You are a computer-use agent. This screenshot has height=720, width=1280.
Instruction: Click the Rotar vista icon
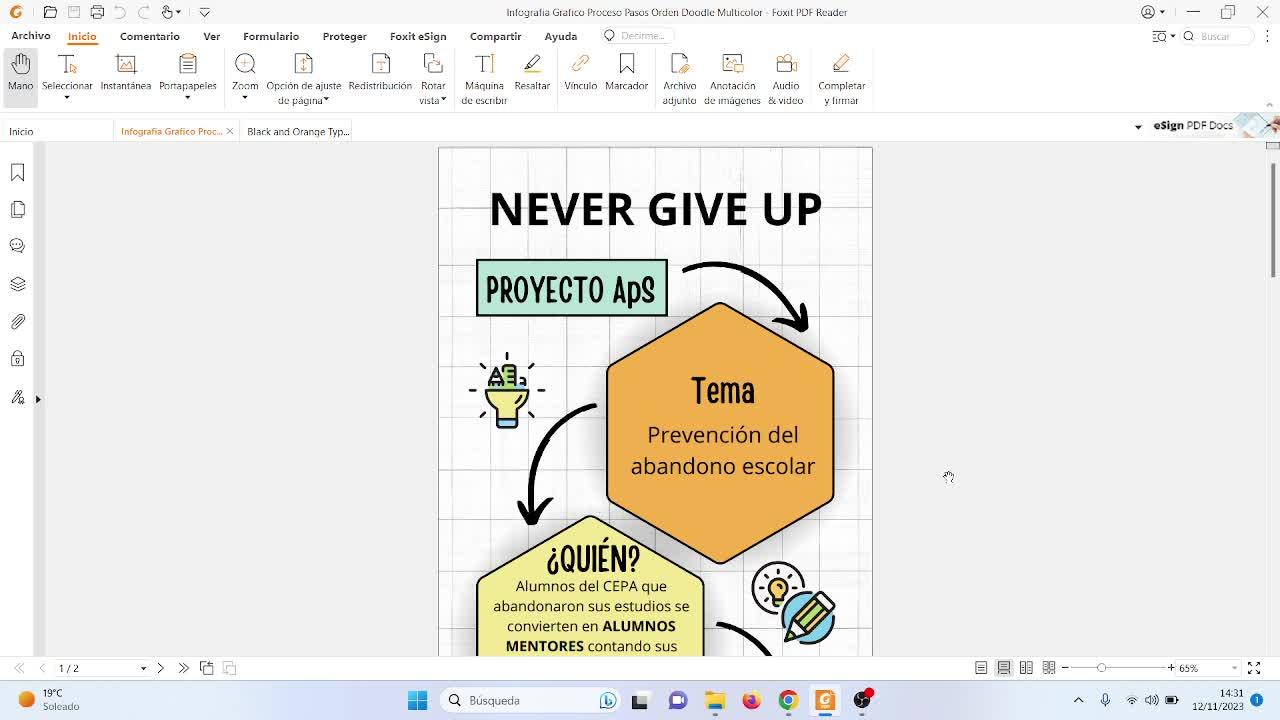(433, 64)
